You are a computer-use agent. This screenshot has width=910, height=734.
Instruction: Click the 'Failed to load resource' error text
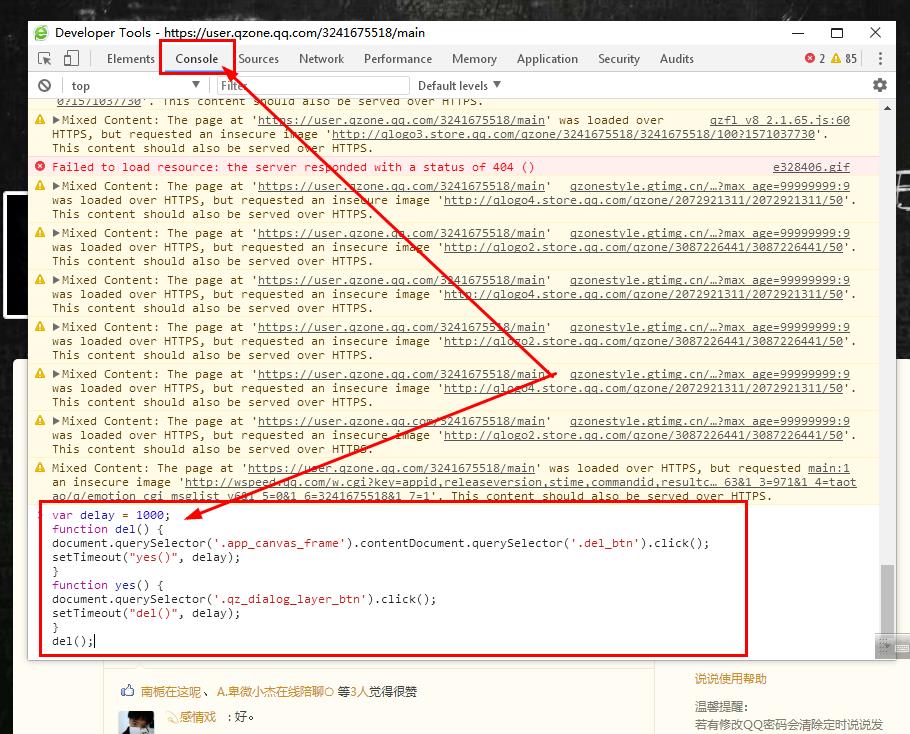293,167
